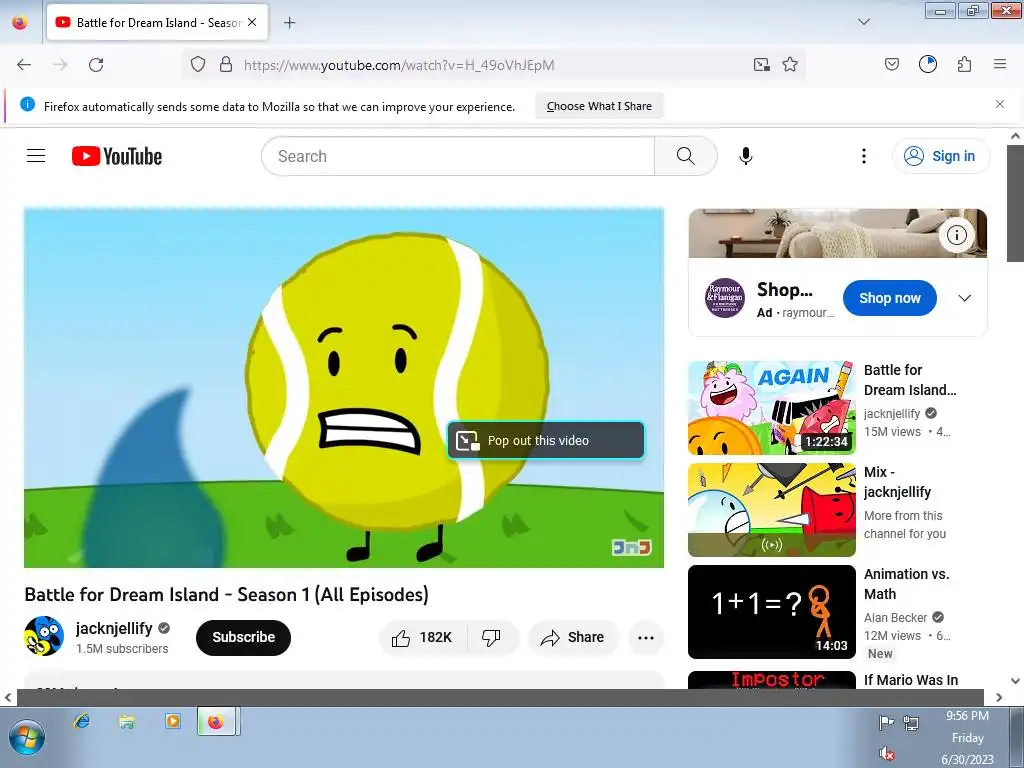Viewport: 1024px width, 768px height.
Task: Click the Raymour & Flanigan ad logo
Action: (725, 298)
